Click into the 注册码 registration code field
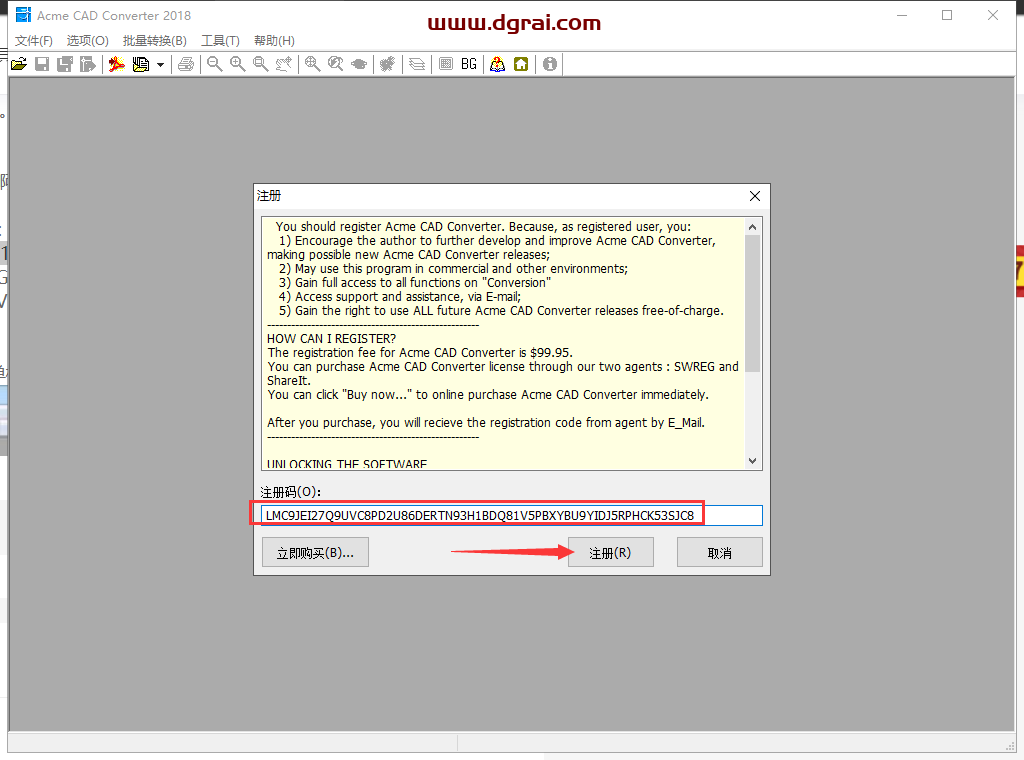 [511, 515]
